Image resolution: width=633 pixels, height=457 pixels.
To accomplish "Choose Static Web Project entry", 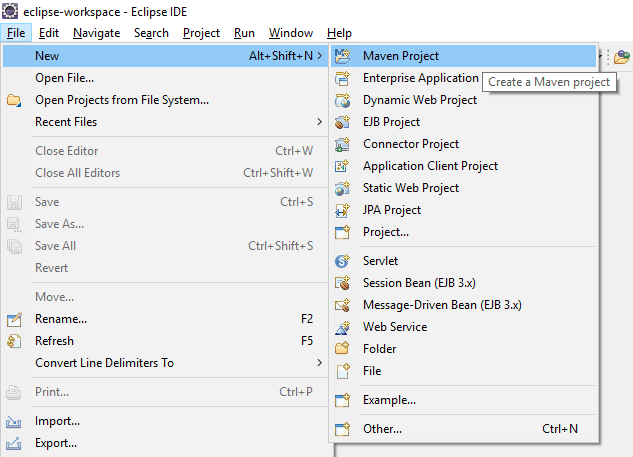I will 410,188.
